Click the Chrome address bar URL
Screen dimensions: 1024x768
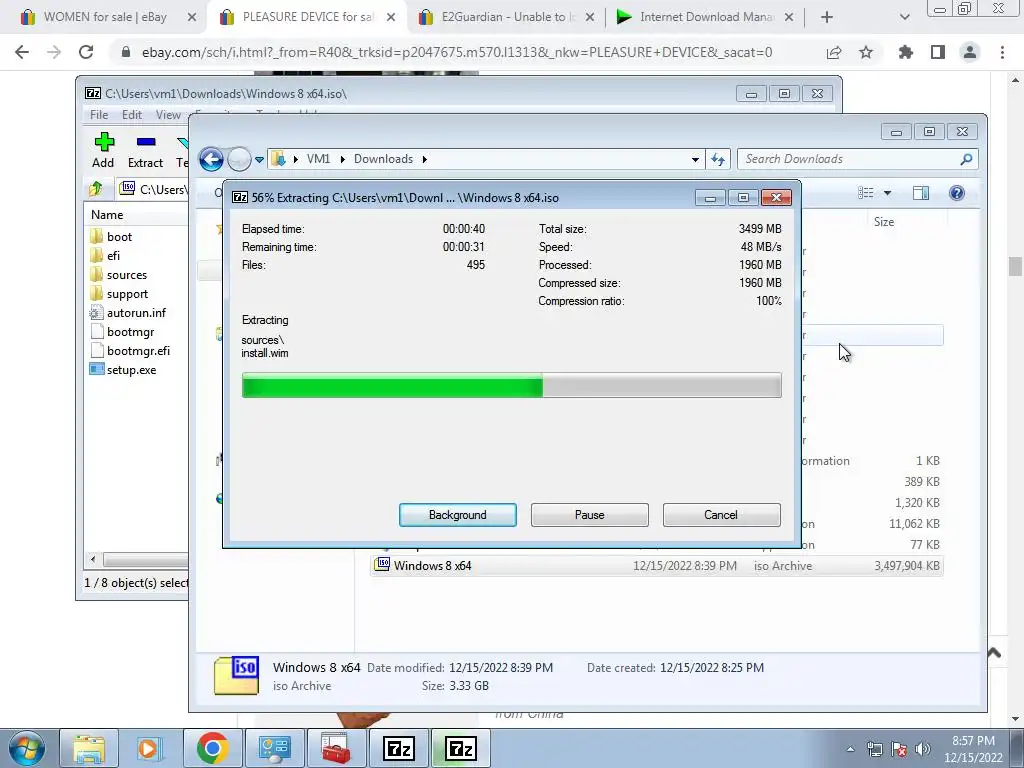456,52
